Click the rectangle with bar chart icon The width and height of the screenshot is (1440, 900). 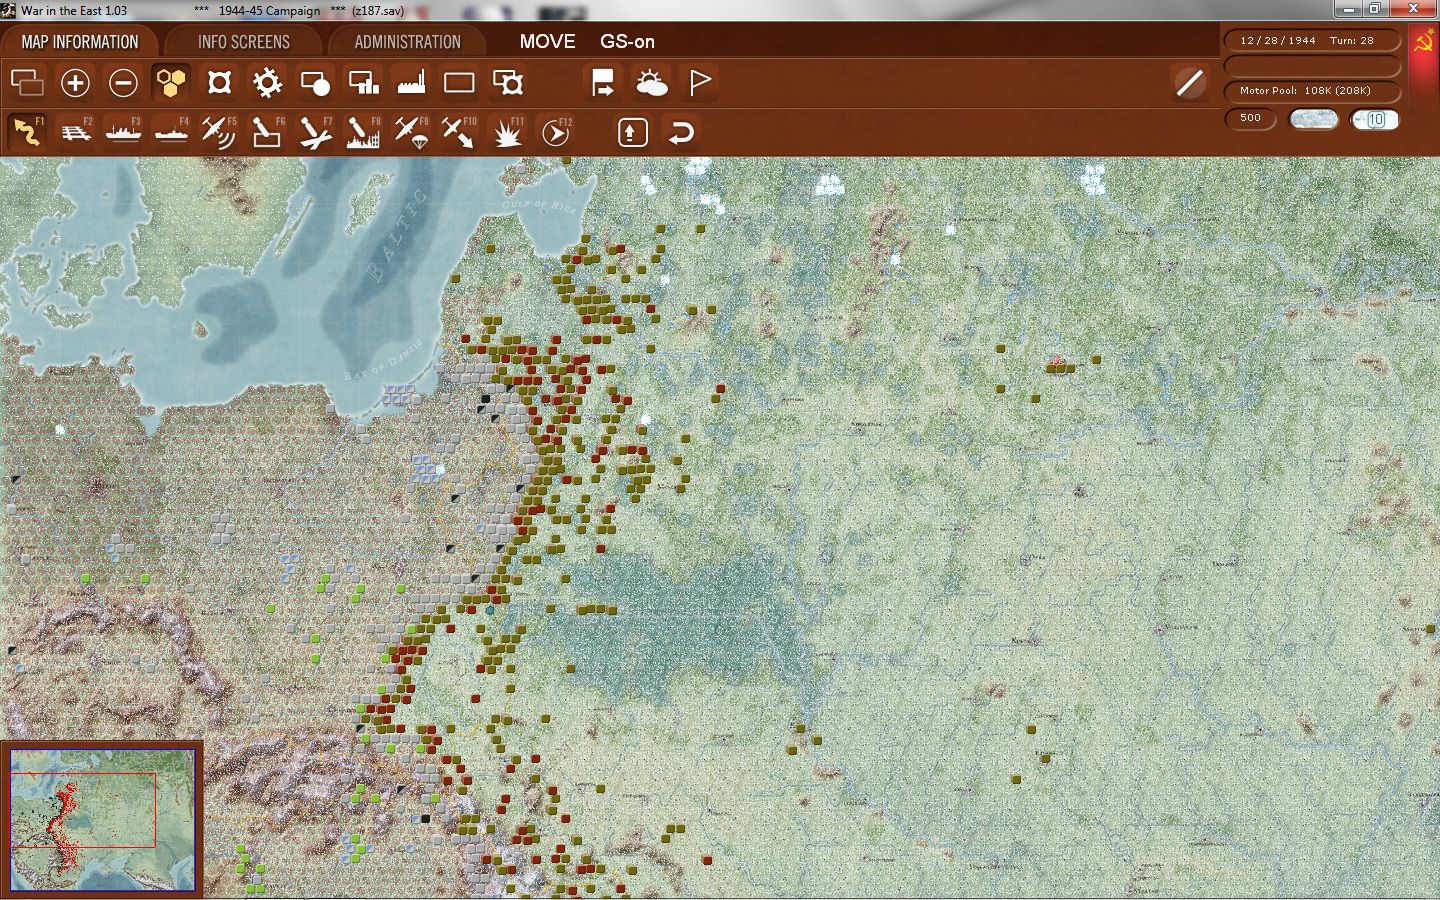click(363, 83)
